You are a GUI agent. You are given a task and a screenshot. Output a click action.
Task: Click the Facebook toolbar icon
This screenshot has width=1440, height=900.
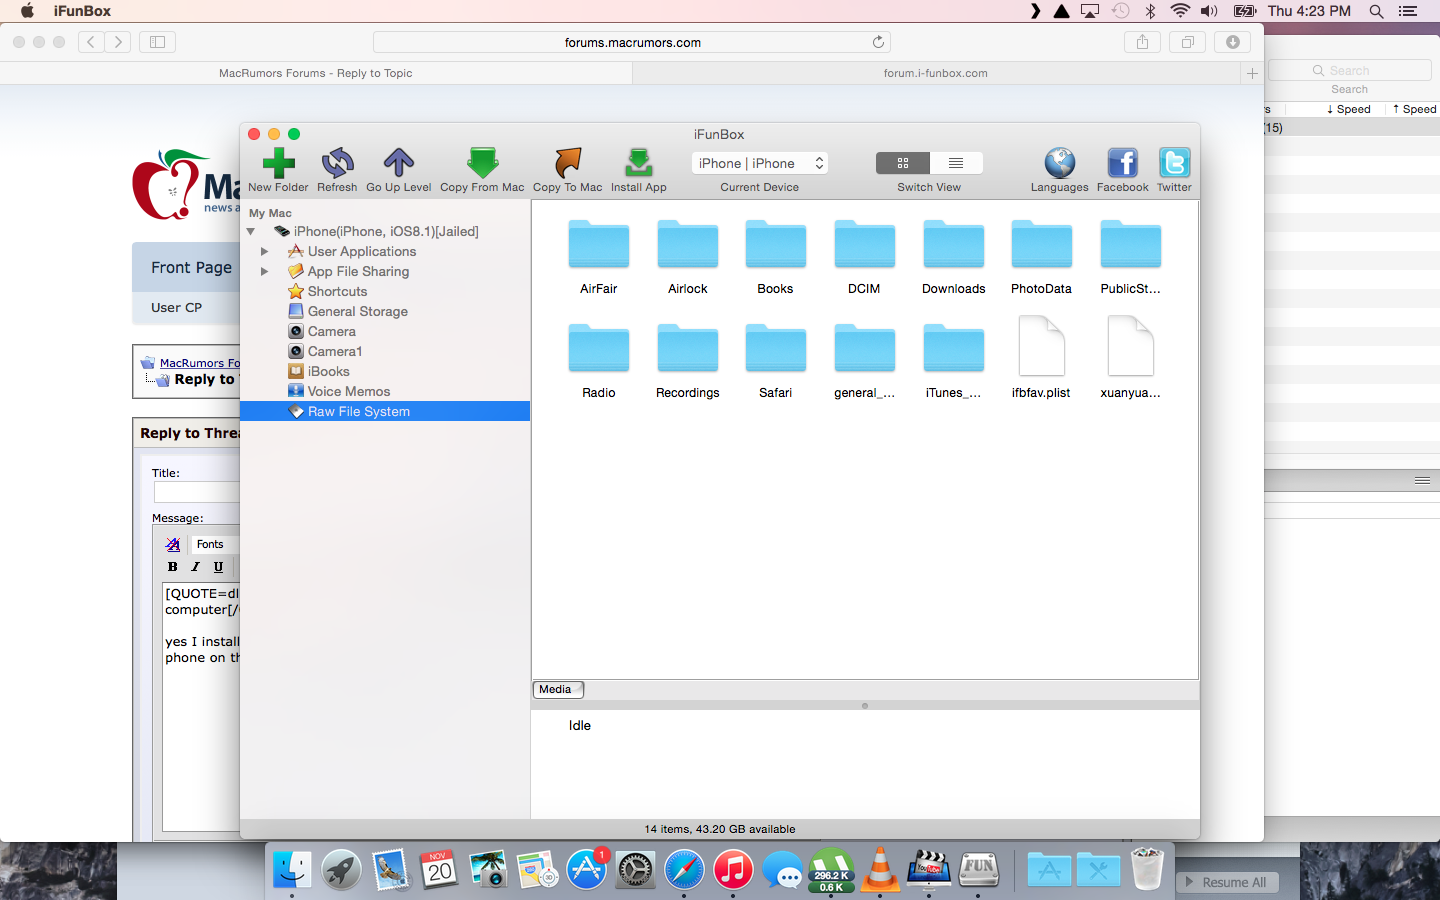click(x=1122, y=163)
